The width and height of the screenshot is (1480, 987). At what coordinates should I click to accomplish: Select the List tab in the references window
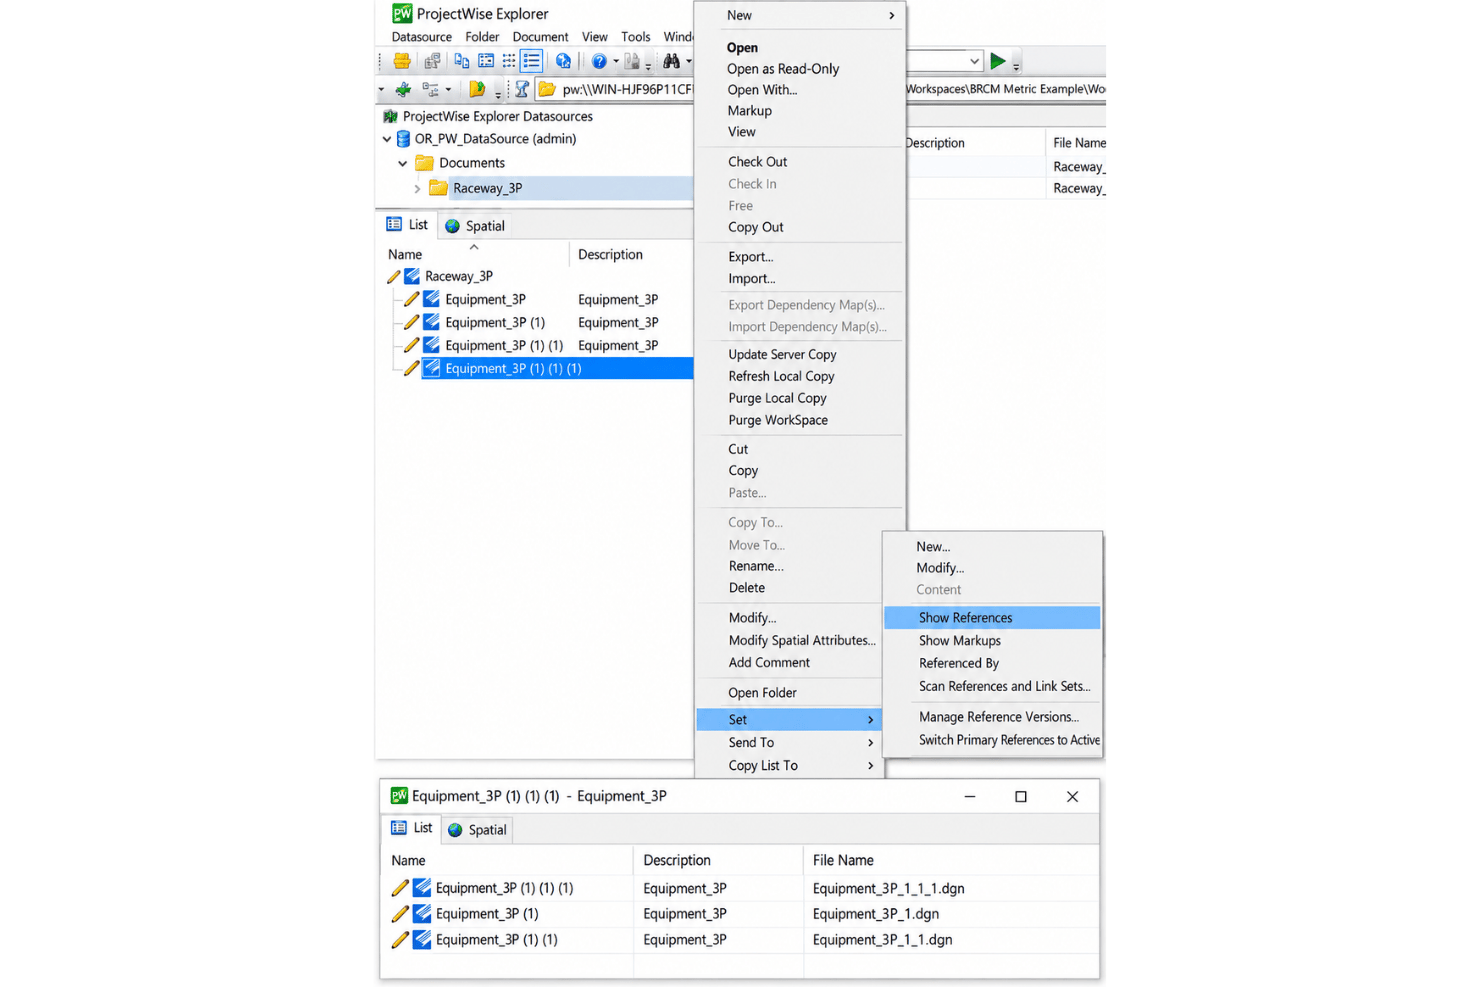pyautogui.click(x=411, y=828)
